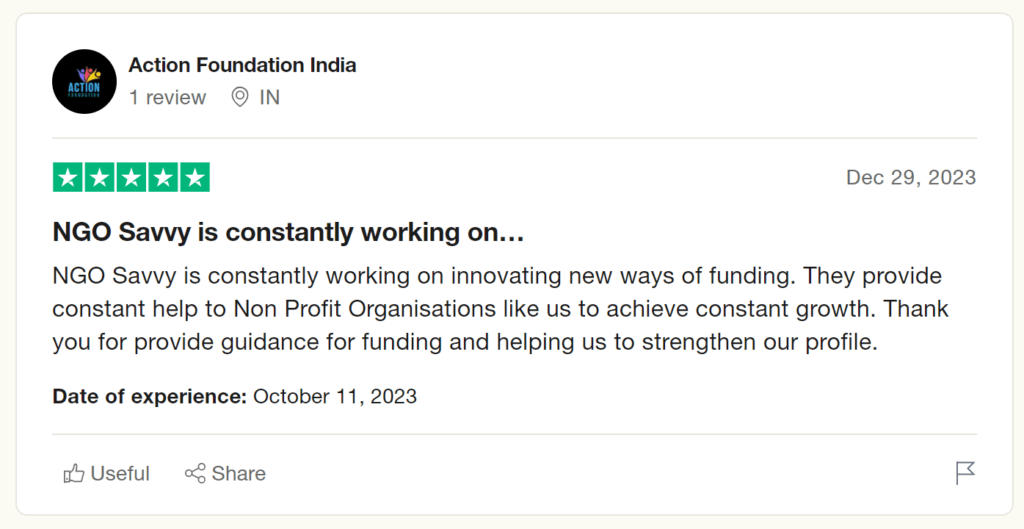Mark the review as Useful
This screenshot has width=1024, height=529.
(106, 473)
